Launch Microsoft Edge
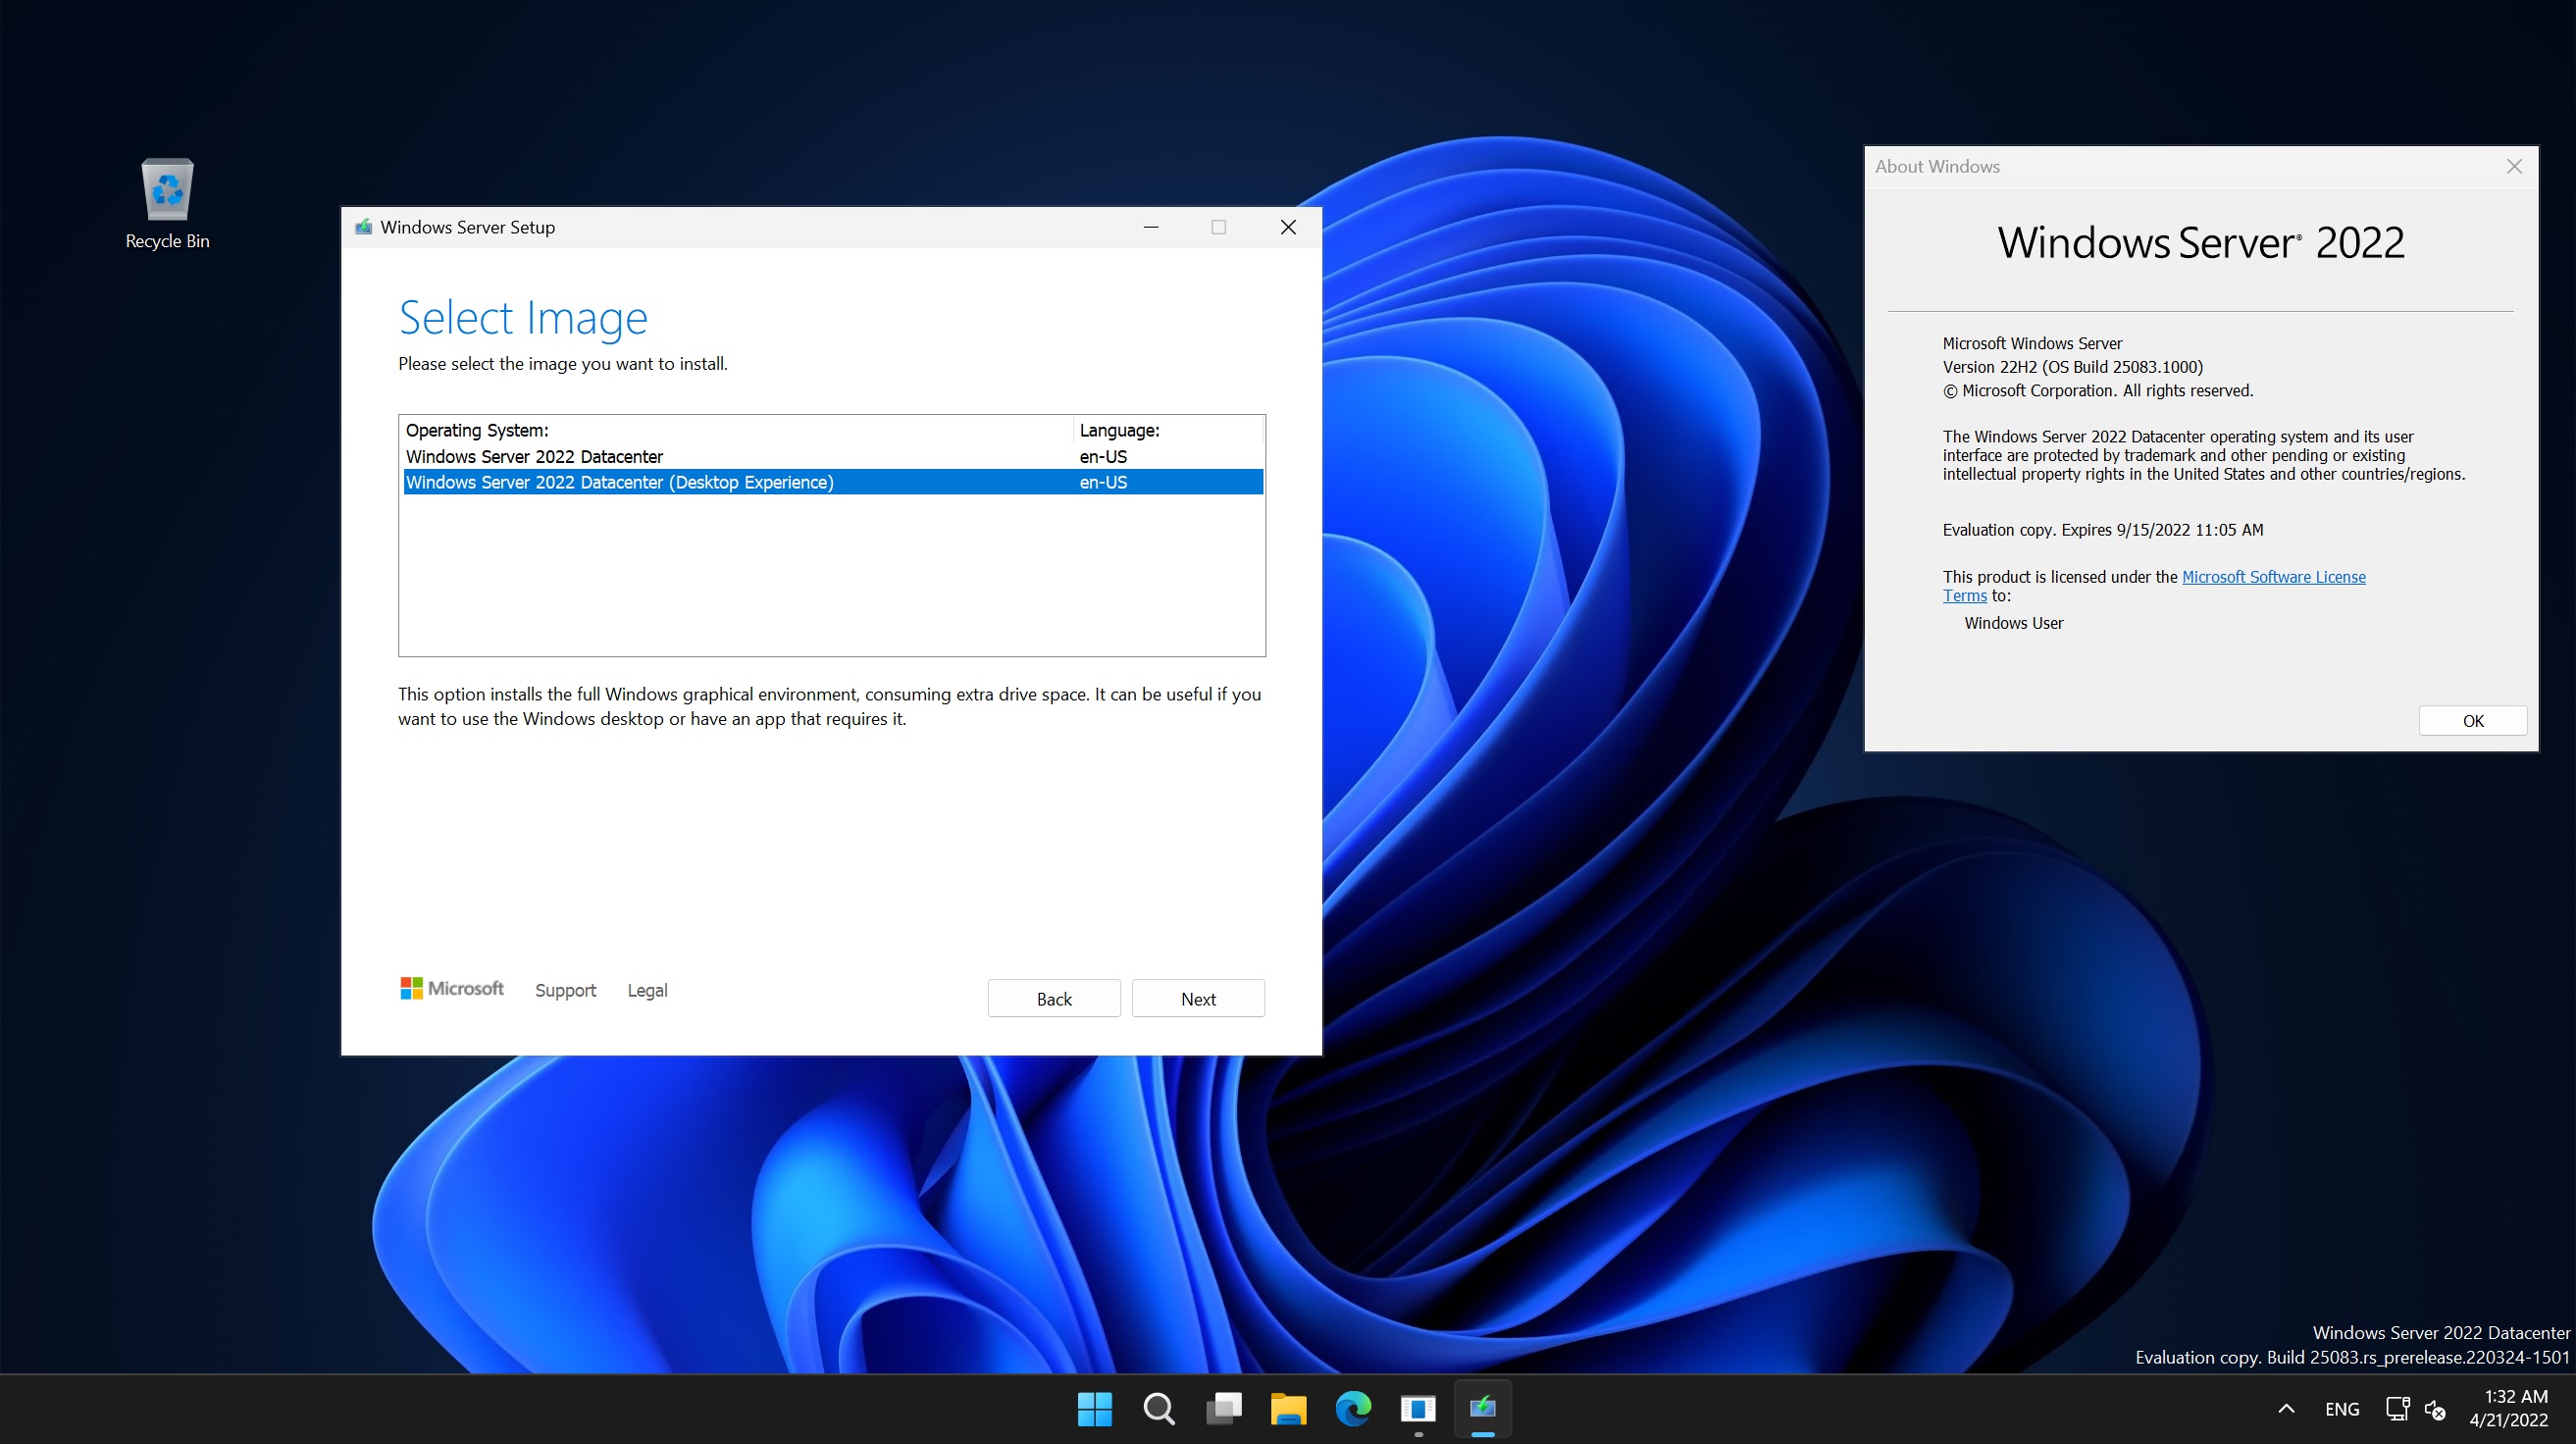Screen dimensions: 2576x1444 click(x=1353, y=1409)
